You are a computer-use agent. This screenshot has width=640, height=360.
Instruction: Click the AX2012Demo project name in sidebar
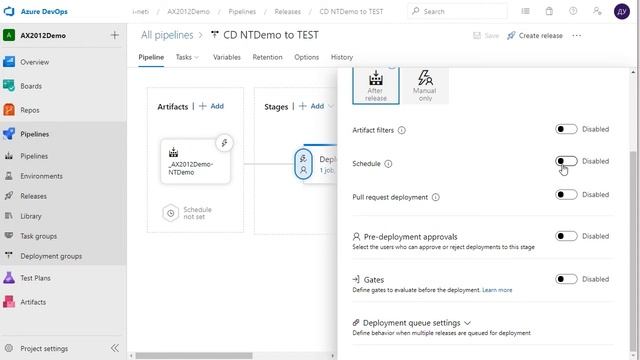tap(43, 36)
